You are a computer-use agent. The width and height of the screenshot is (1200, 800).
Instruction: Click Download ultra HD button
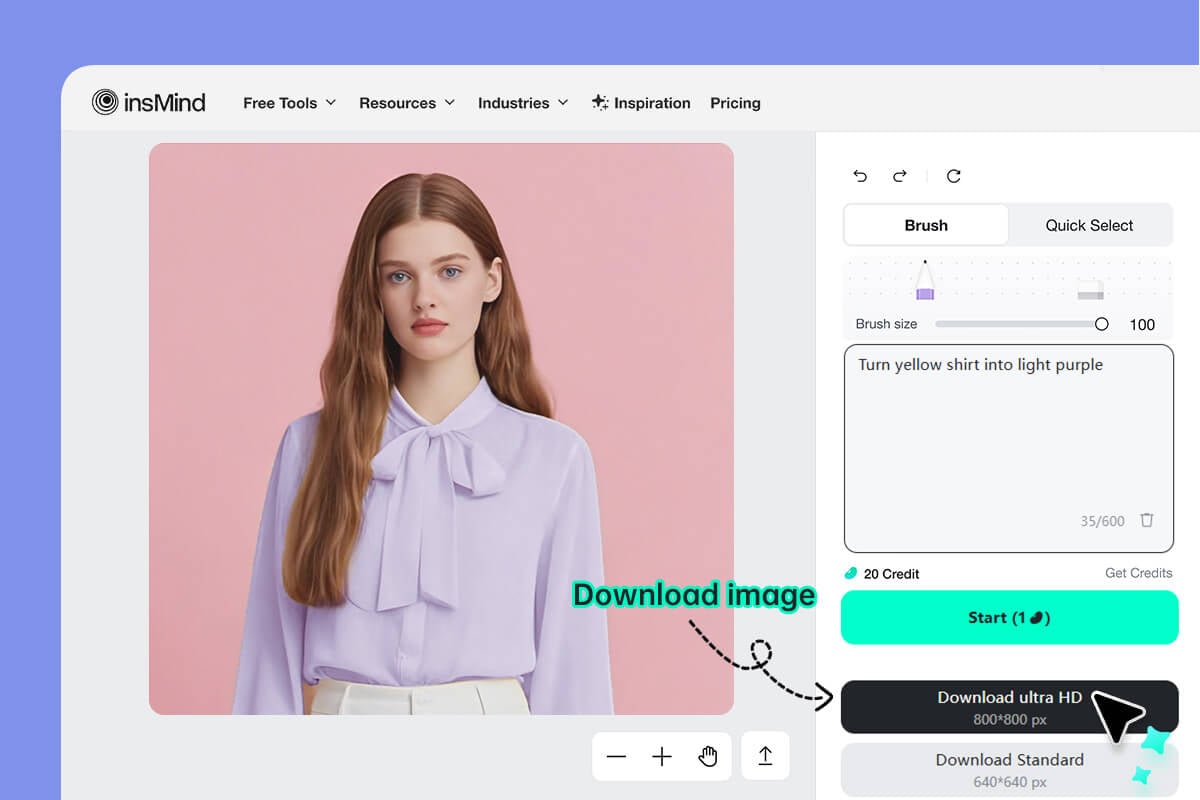pos(1010,707)
